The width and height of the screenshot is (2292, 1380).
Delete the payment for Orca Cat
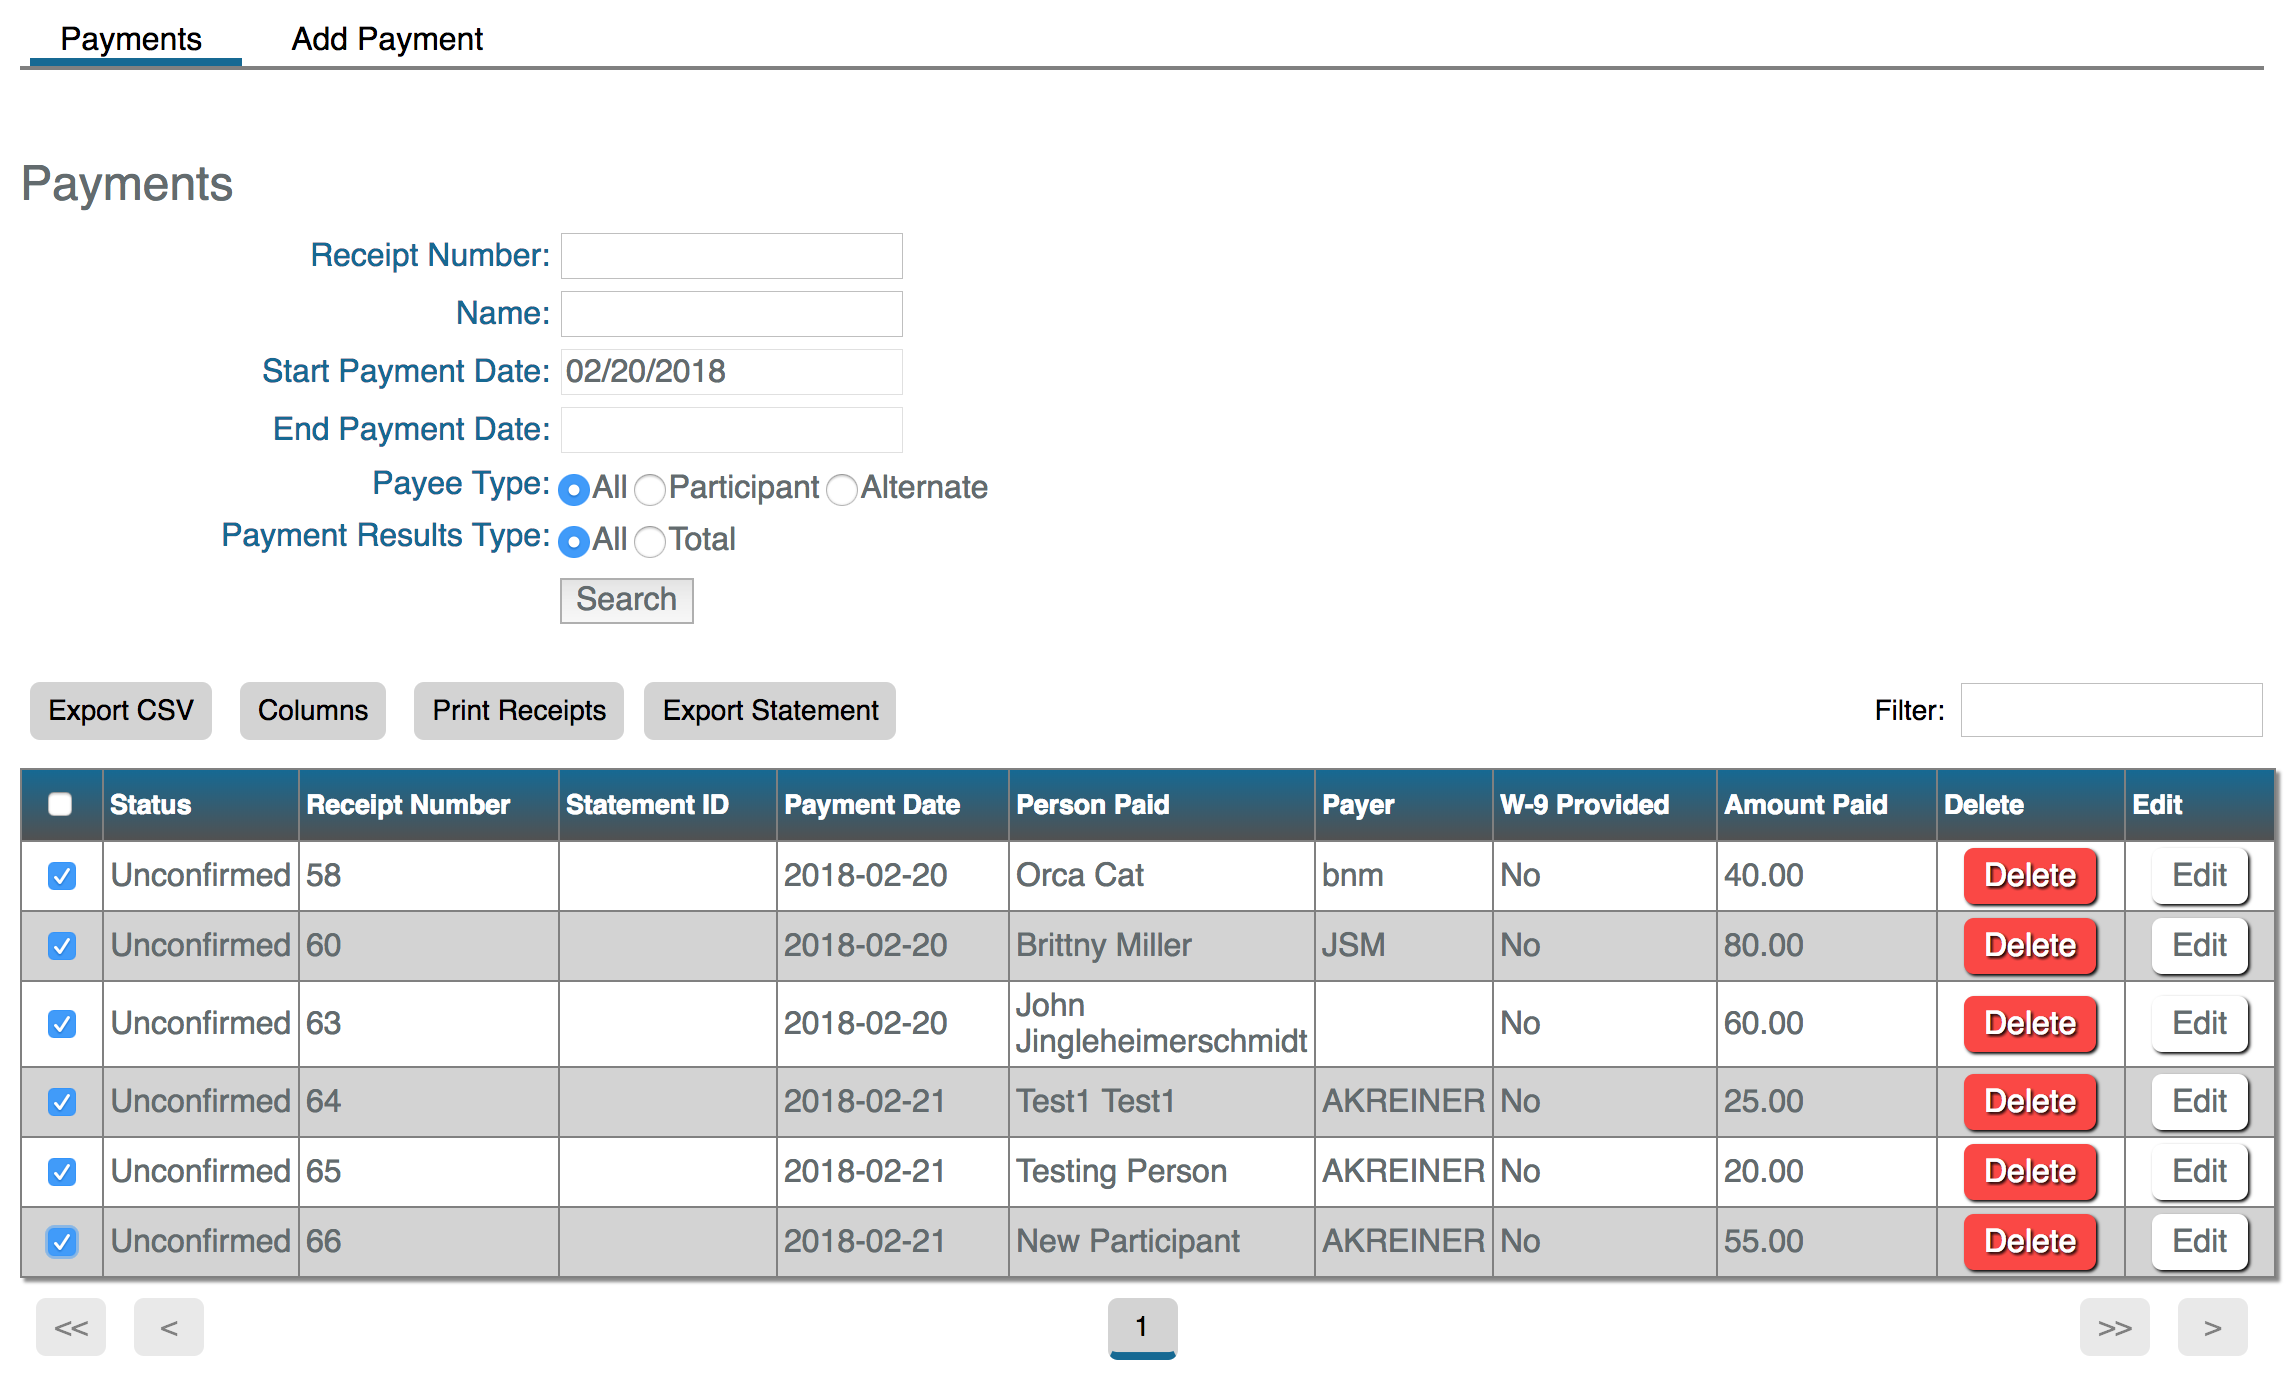pyautogui.click(x=2028, y=875)
